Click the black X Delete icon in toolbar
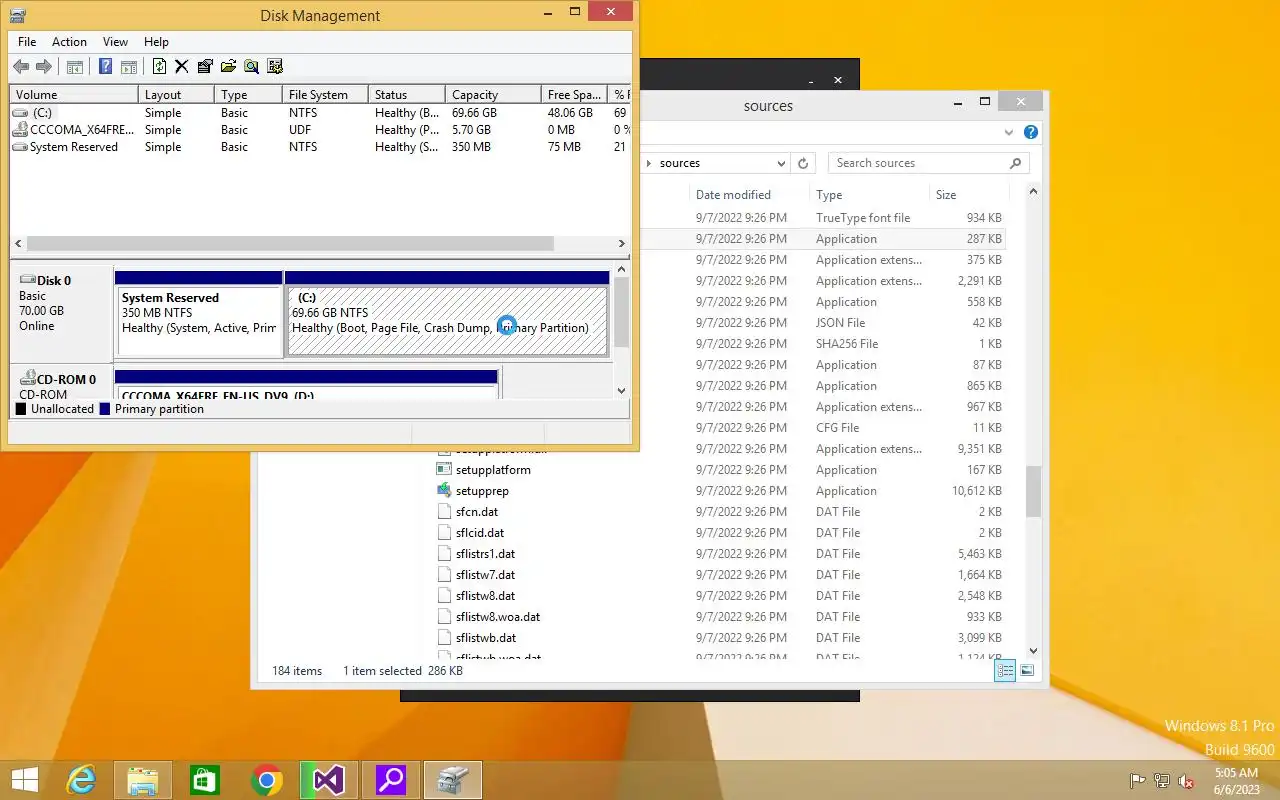Viewport: 1280px width, 800px height. [182, 67]
